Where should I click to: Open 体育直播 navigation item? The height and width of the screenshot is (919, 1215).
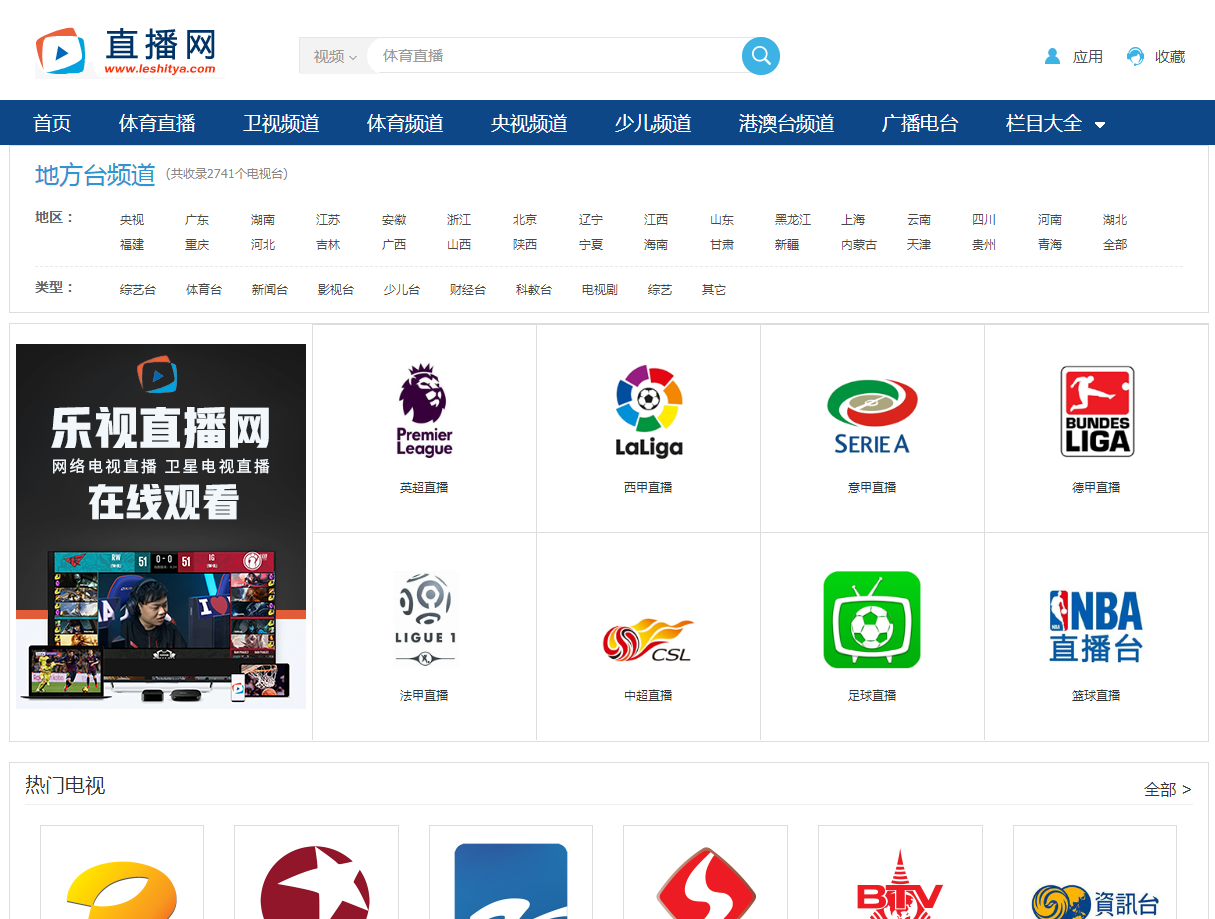pos(157,123)
